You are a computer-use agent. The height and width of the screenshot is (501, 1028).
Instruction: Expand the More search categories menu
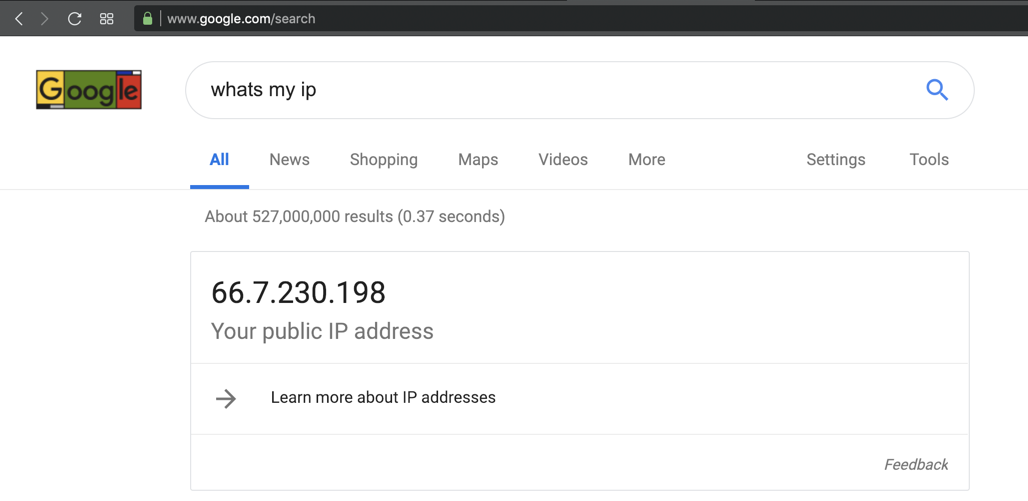click(x=646, y=160)
